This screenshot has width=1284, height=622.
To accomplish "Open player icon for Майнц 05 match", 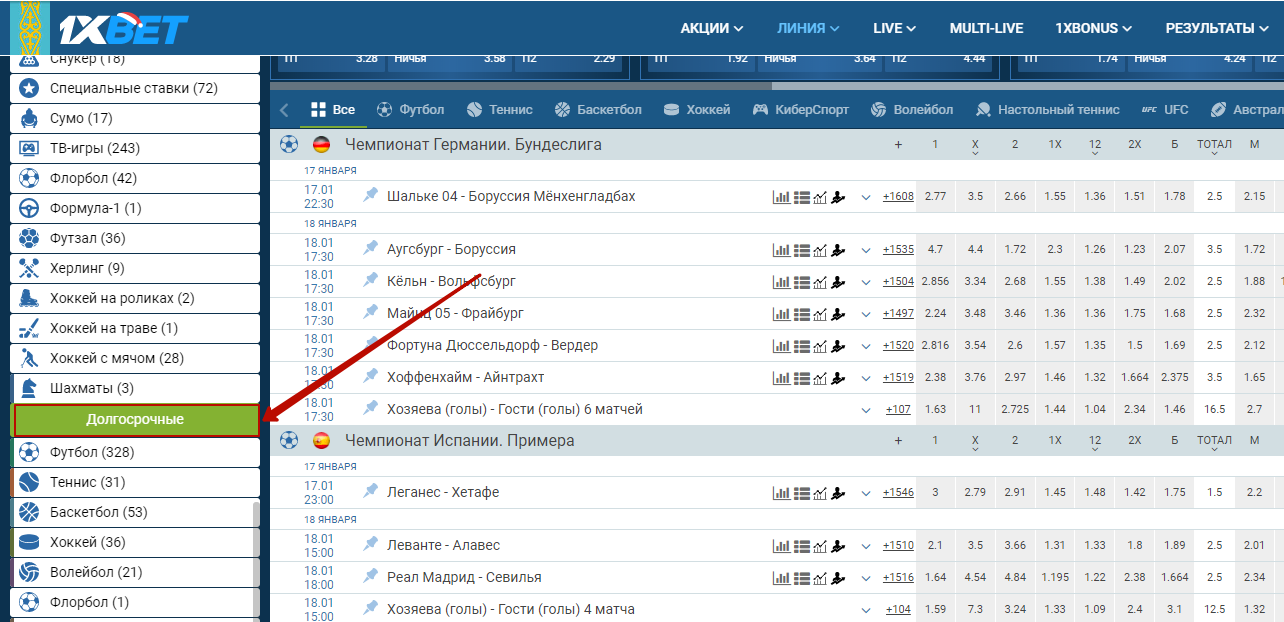I will pyautogui.click(x=838, y=314).
